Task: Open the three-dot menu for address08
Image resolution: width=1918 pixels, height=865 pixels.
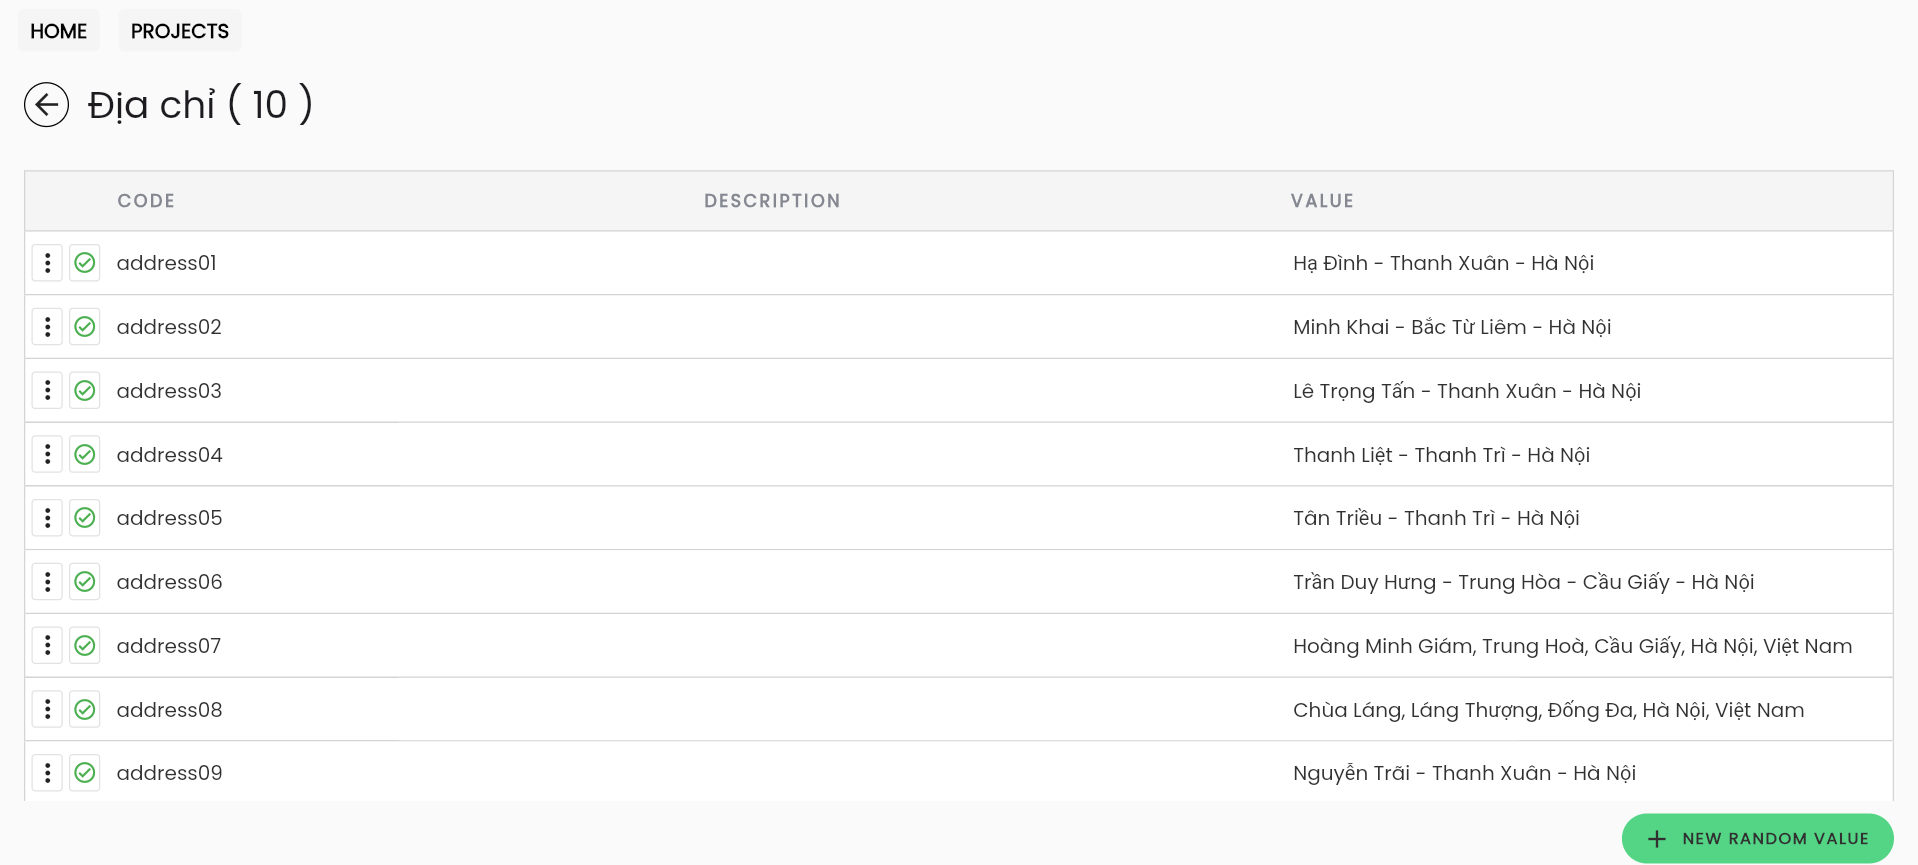Action: (x=47, y=710)
